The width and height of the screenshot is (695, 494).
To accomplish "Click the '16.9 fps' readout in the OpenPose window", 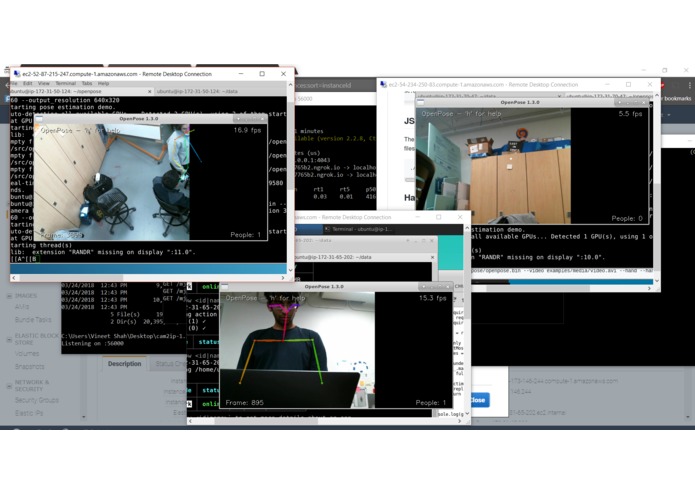I will (x=247, y=130).
